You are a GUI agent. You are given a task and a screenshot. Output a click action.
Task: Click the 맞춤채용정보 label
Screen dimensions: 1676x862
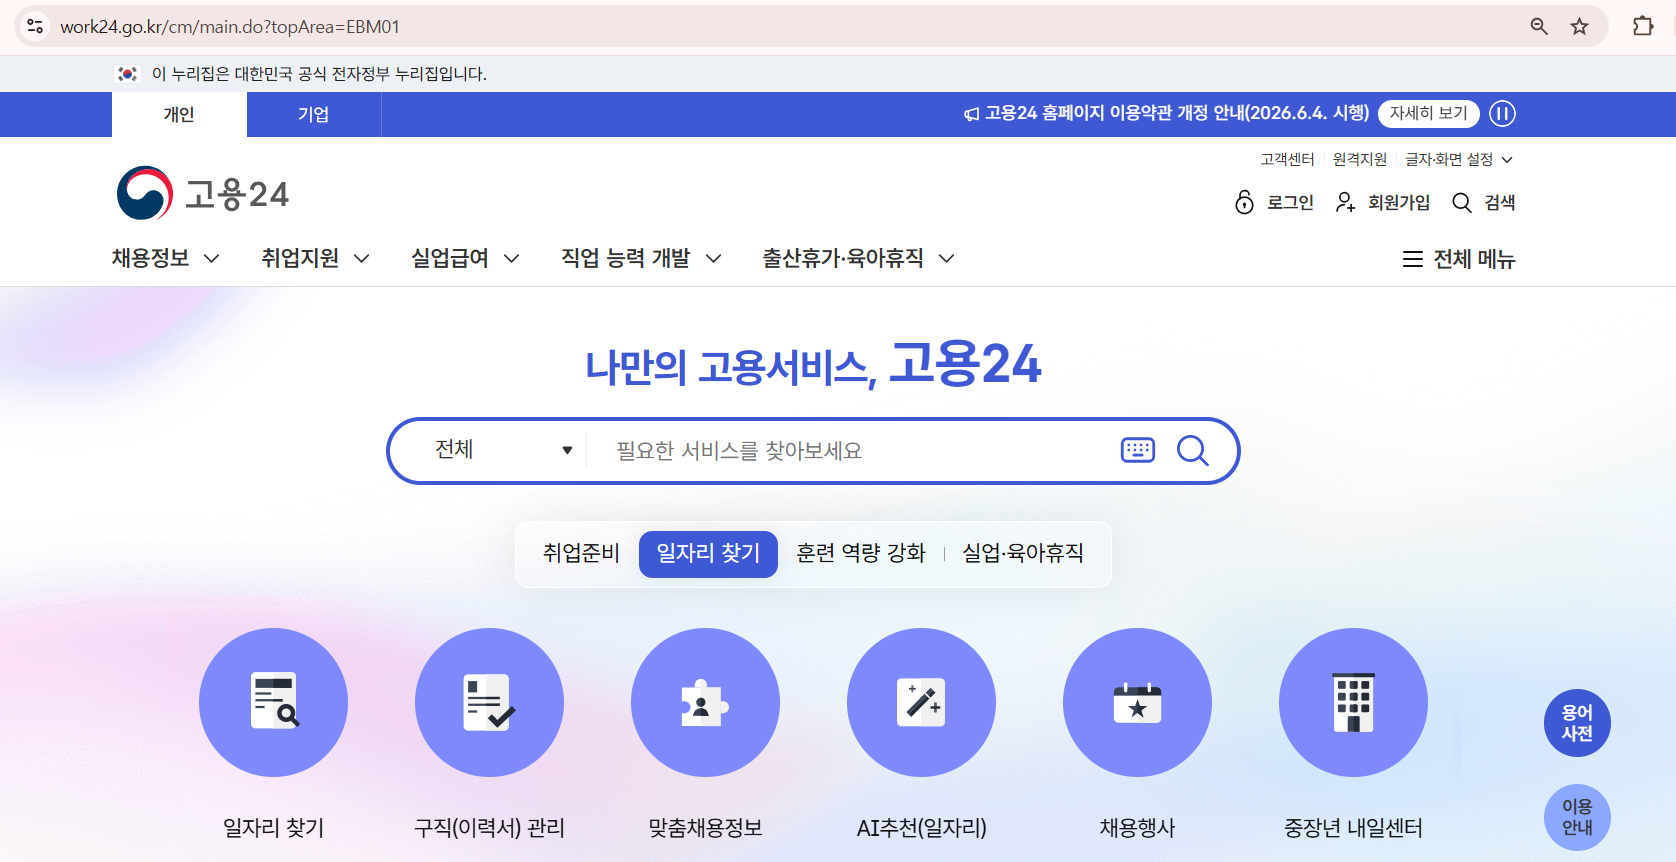click(x=705, y=828)
